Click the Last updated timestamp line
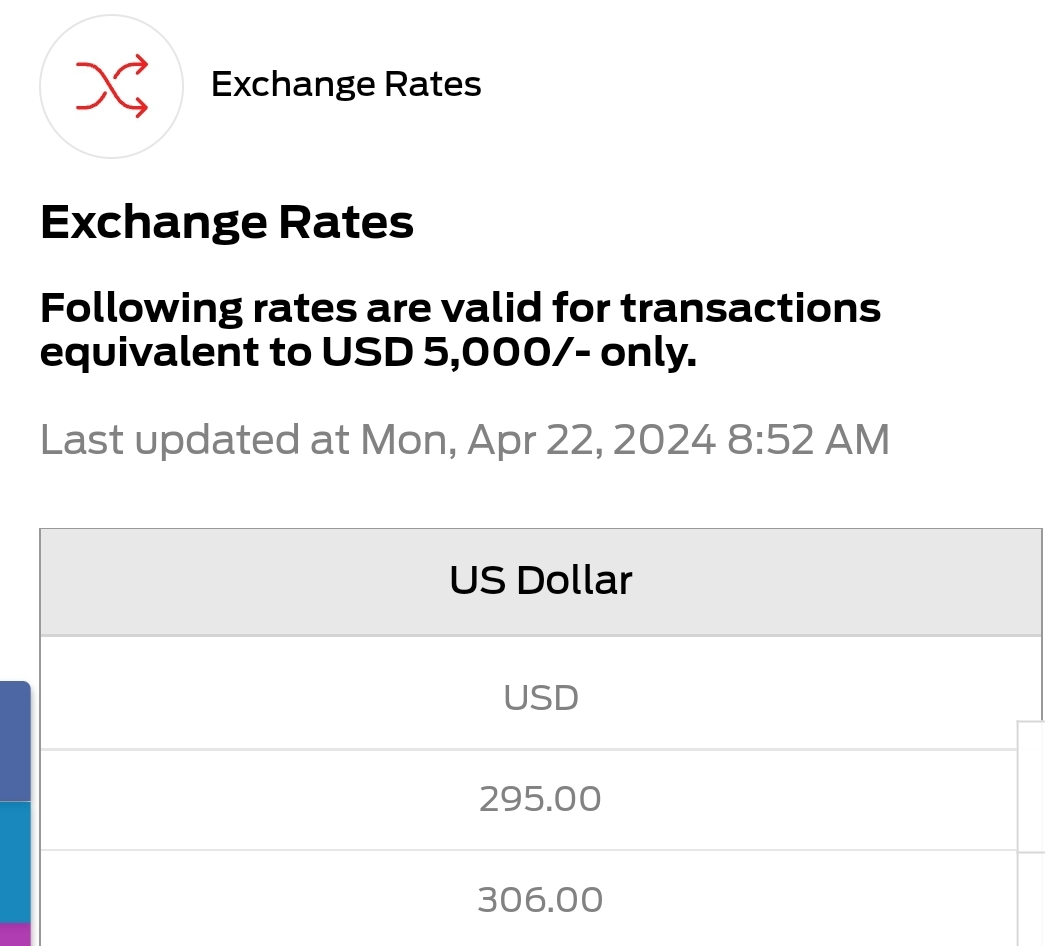 tap(465, 440)
